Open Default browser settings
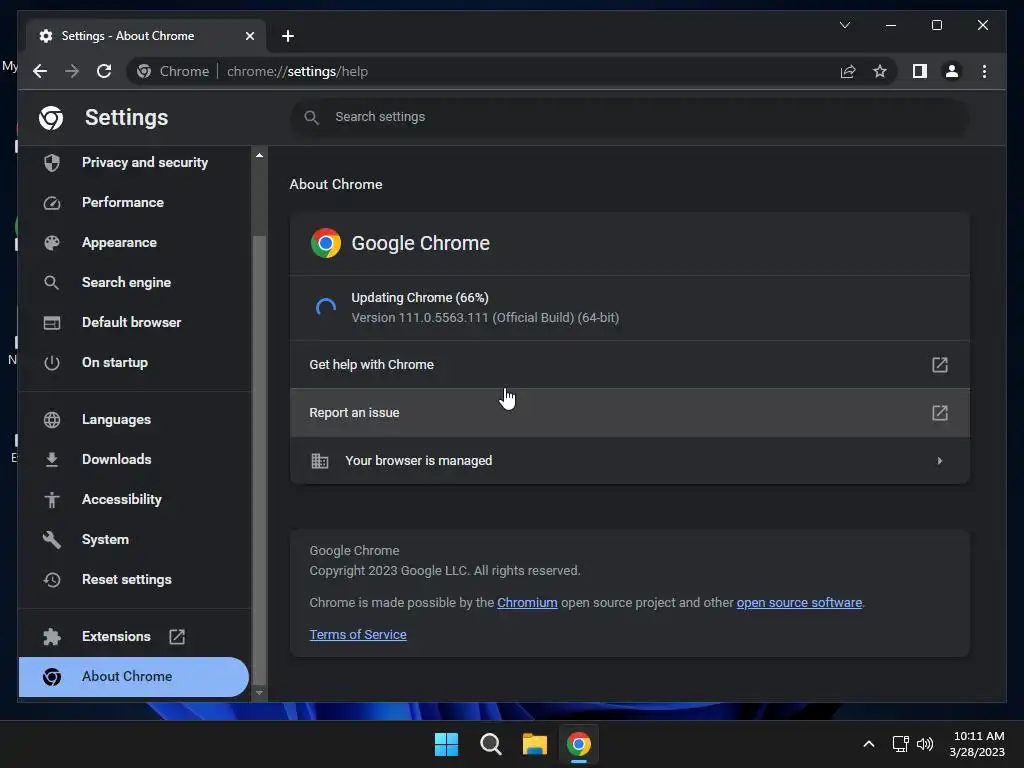This screenshot has width=1024, height=768. [131, 323]
